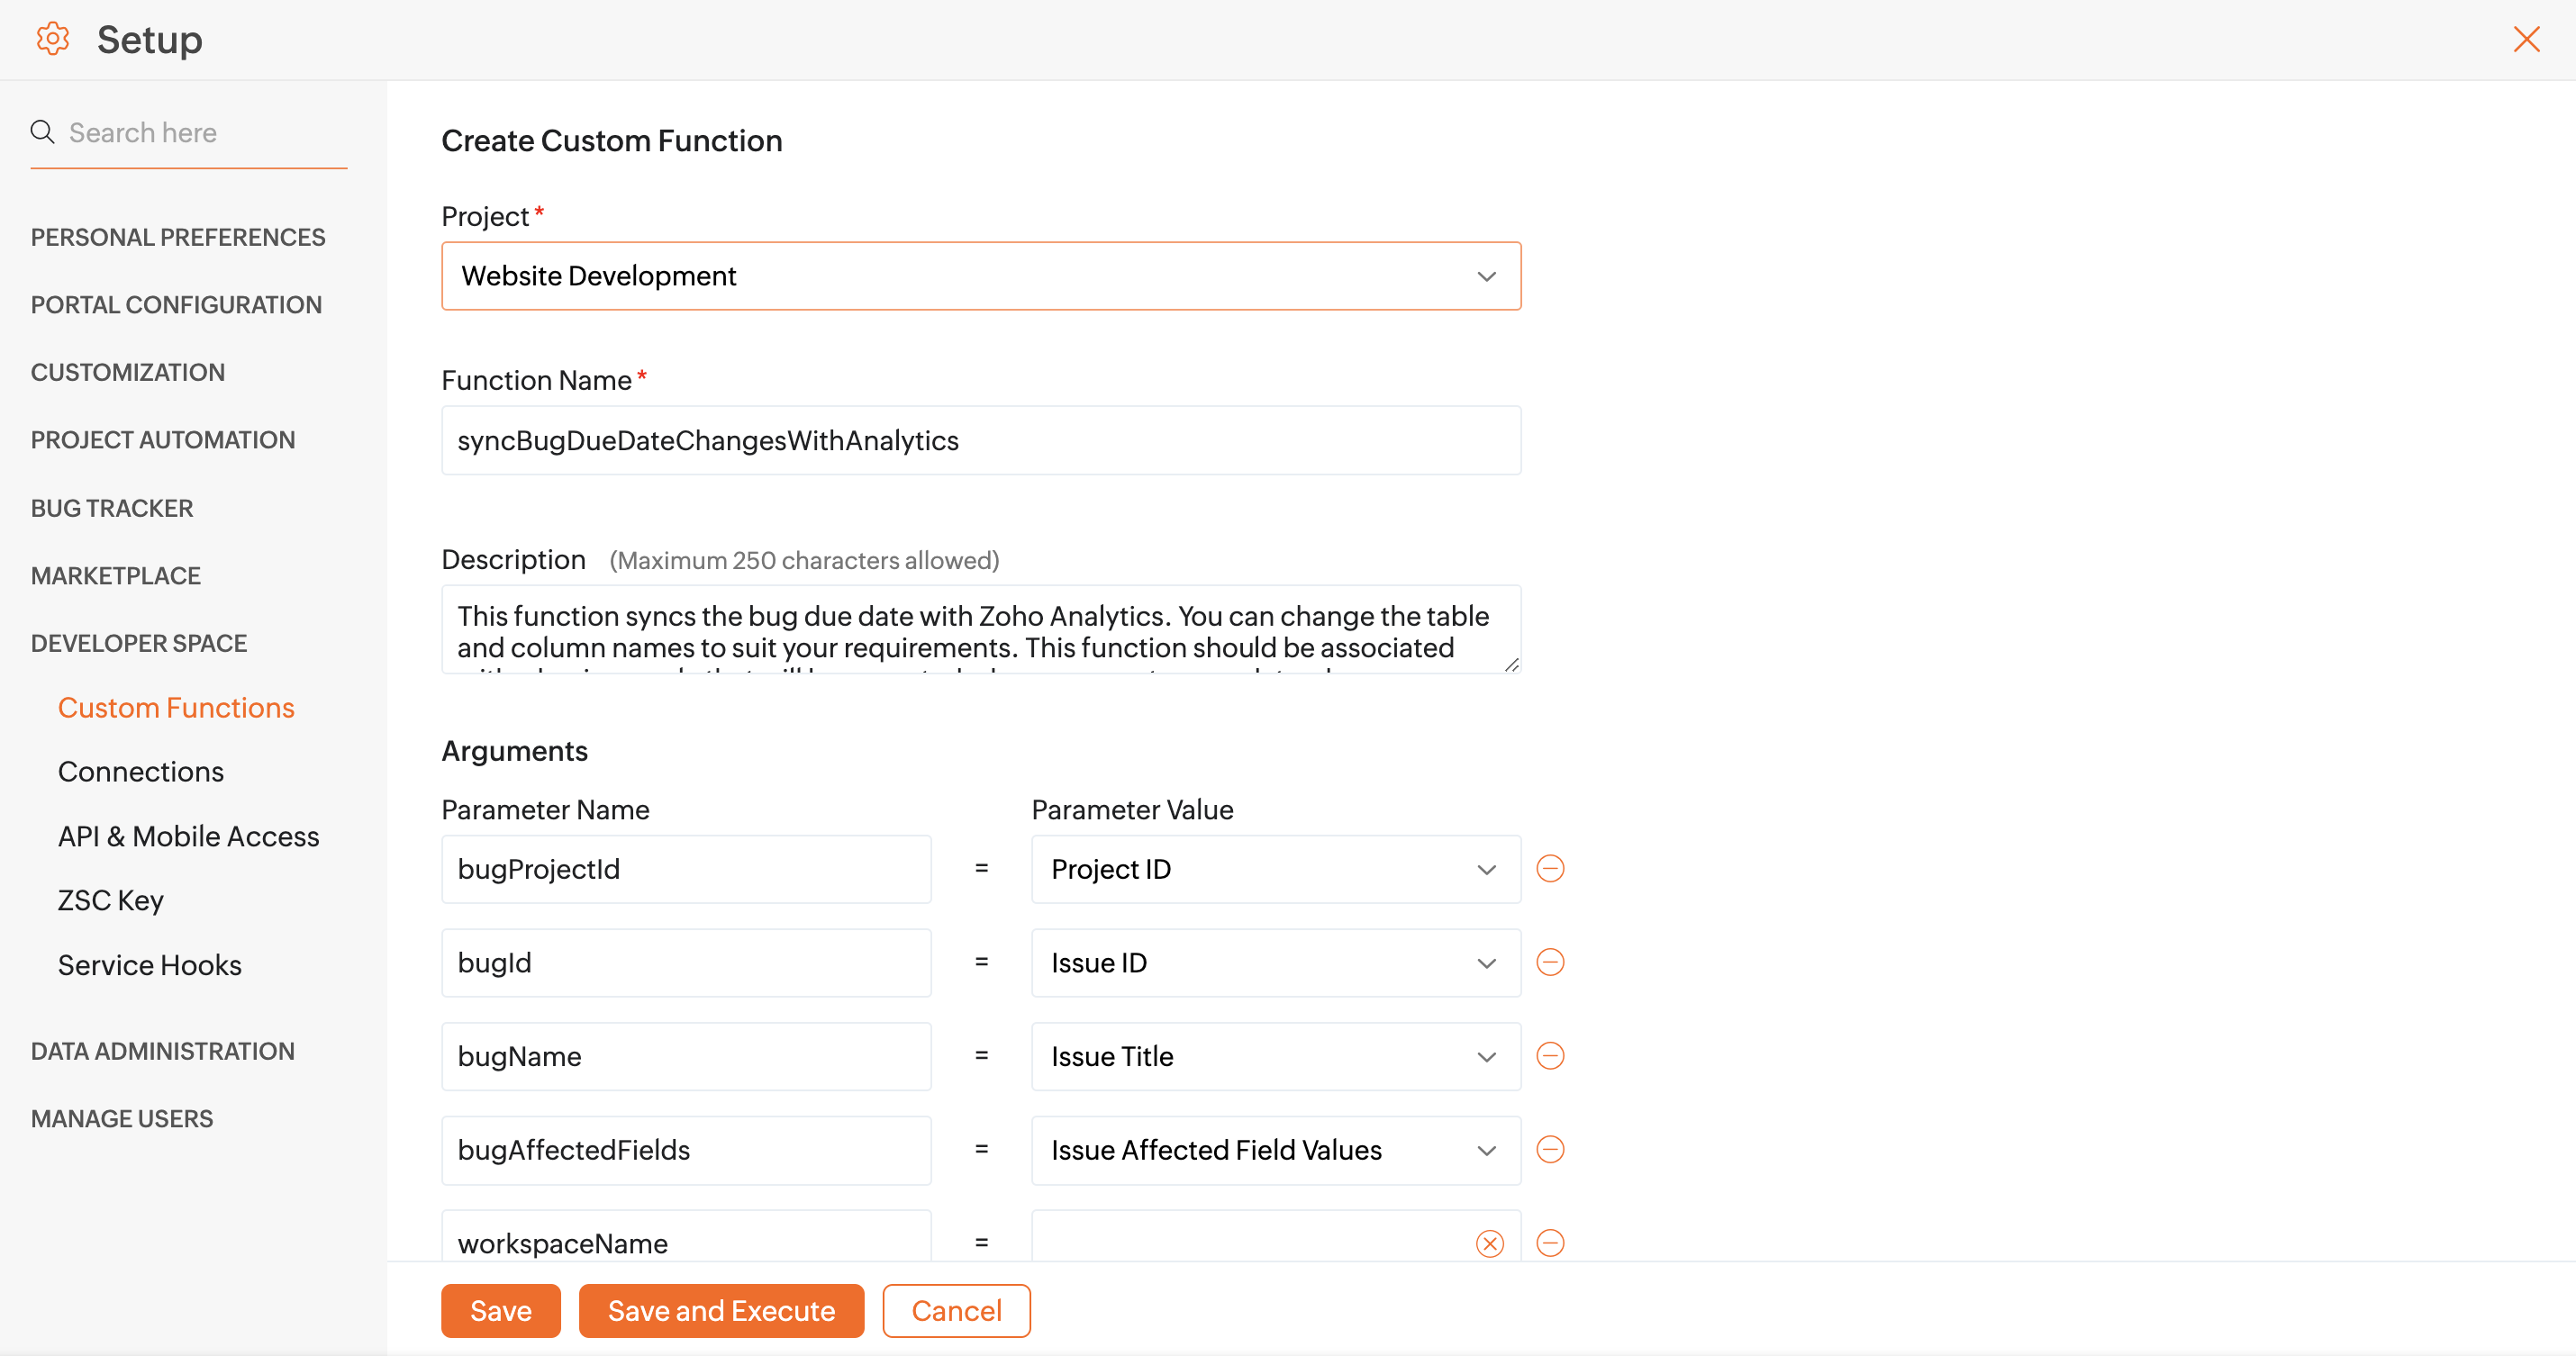Remove the workspaceName argument row
This screenshot has height=1356, width=2576.
click(x=1550, y=1242)
